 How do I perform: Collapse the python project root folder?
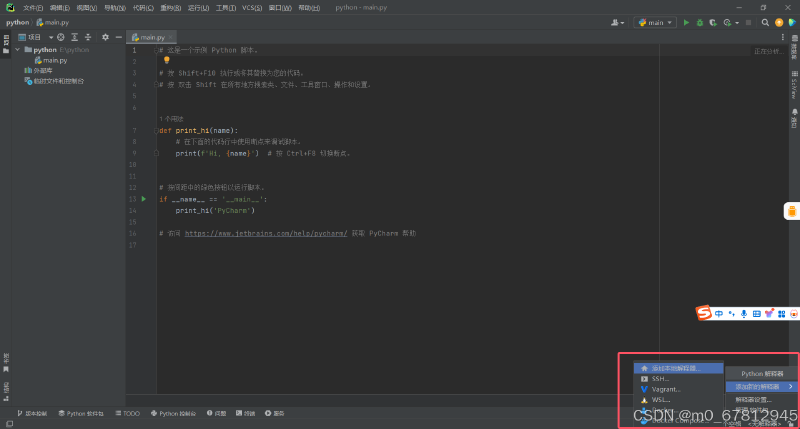18,49
